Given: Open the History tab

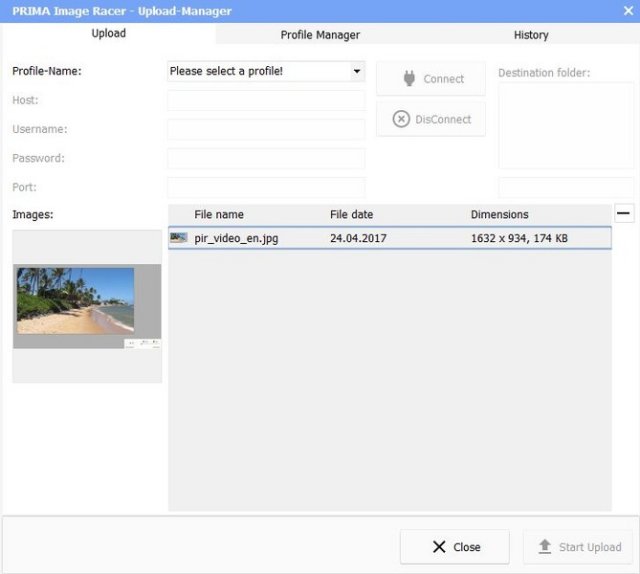Looking at the screenshot, I should tap(531, 35).
